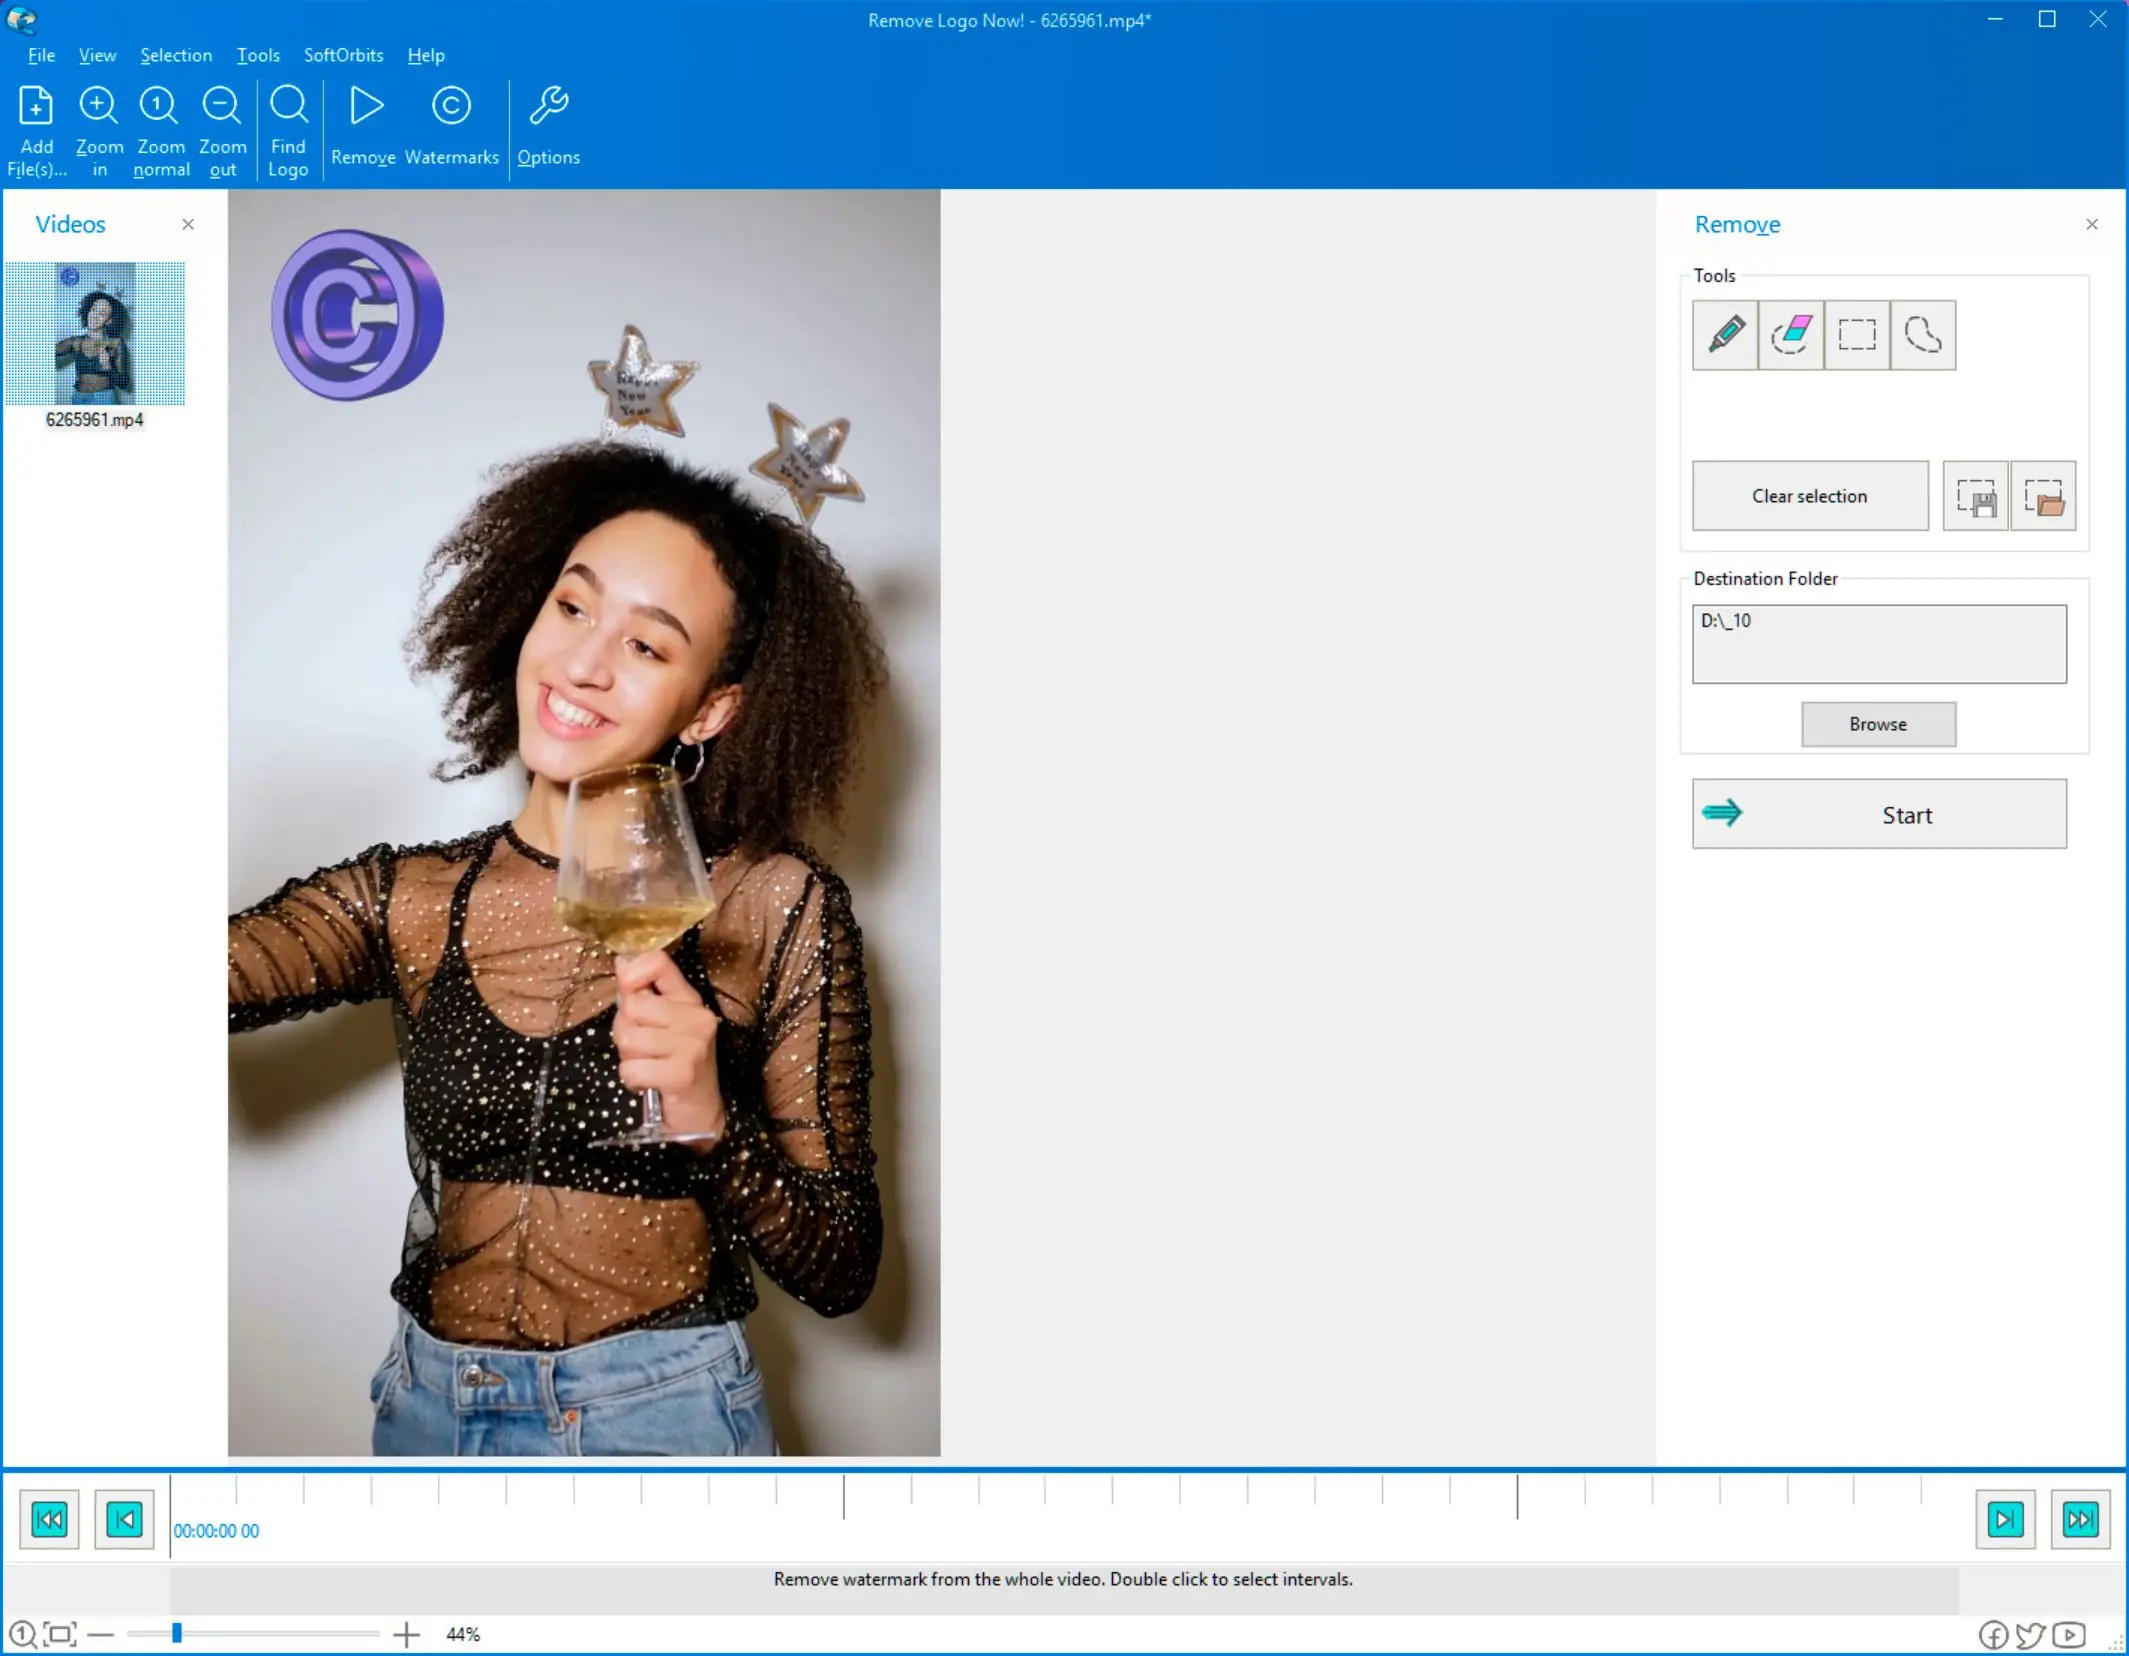Click Browse to change destination folder
This screenshot has height=1656, width=2129.
click(1878, 723)
